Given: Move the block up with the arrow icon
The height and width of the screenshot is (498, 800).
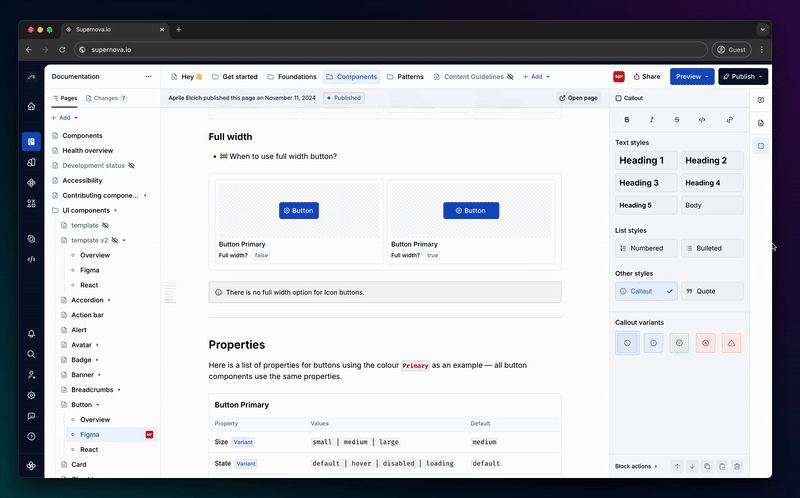Looking at the screenshot, I should point(676,466).
